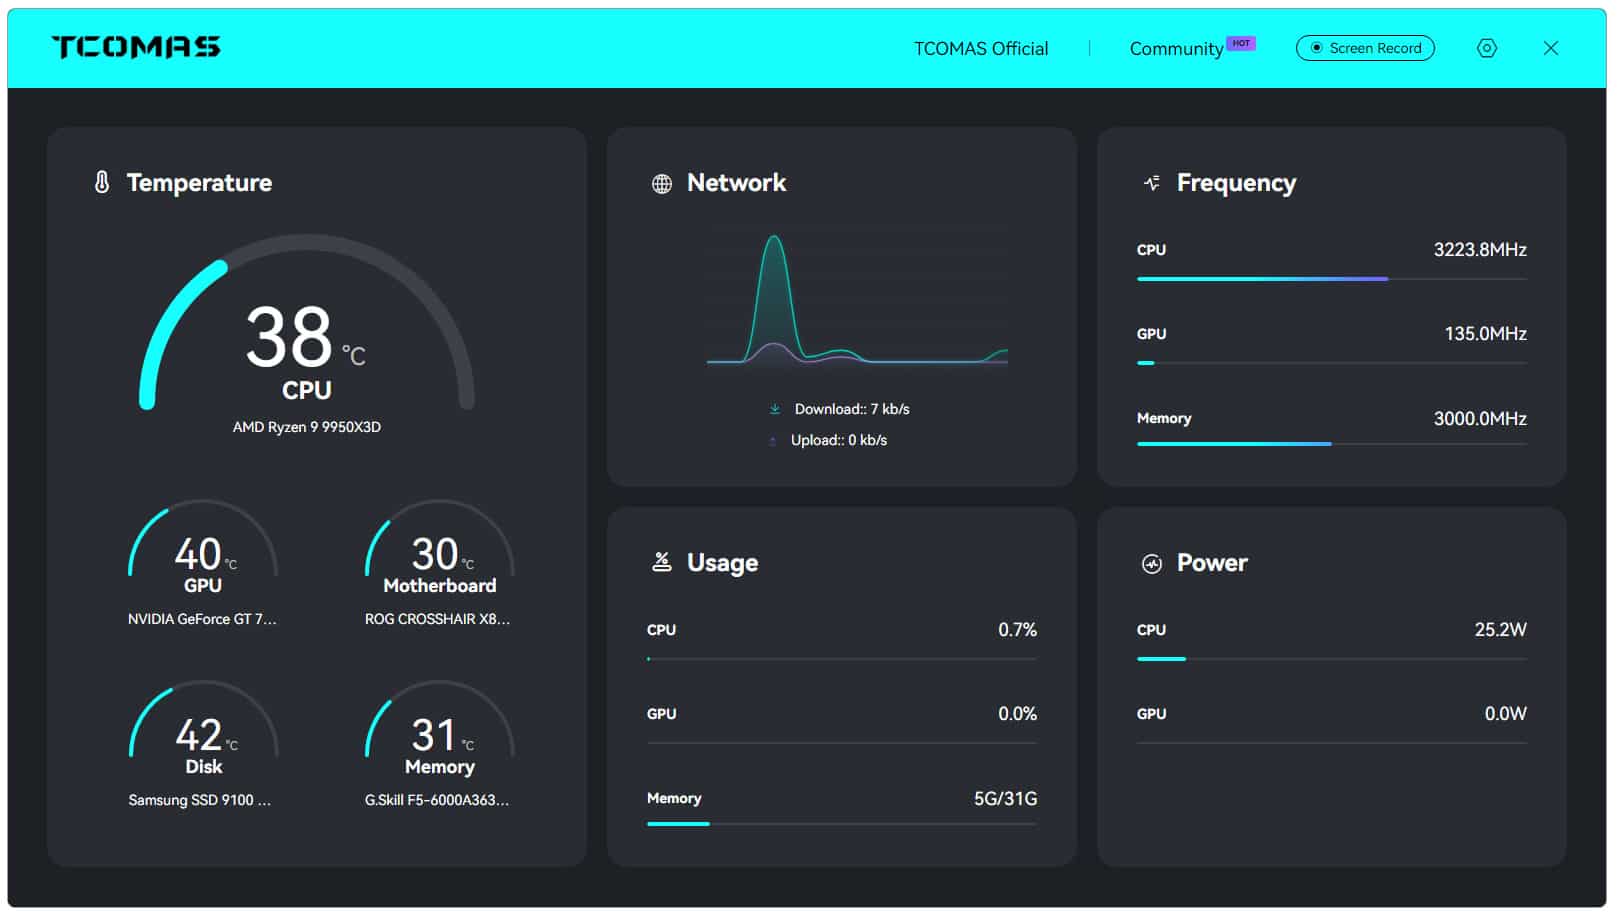Click the globe icon beside Network
The image size is (1618, 918).
(x=662, y=183)
